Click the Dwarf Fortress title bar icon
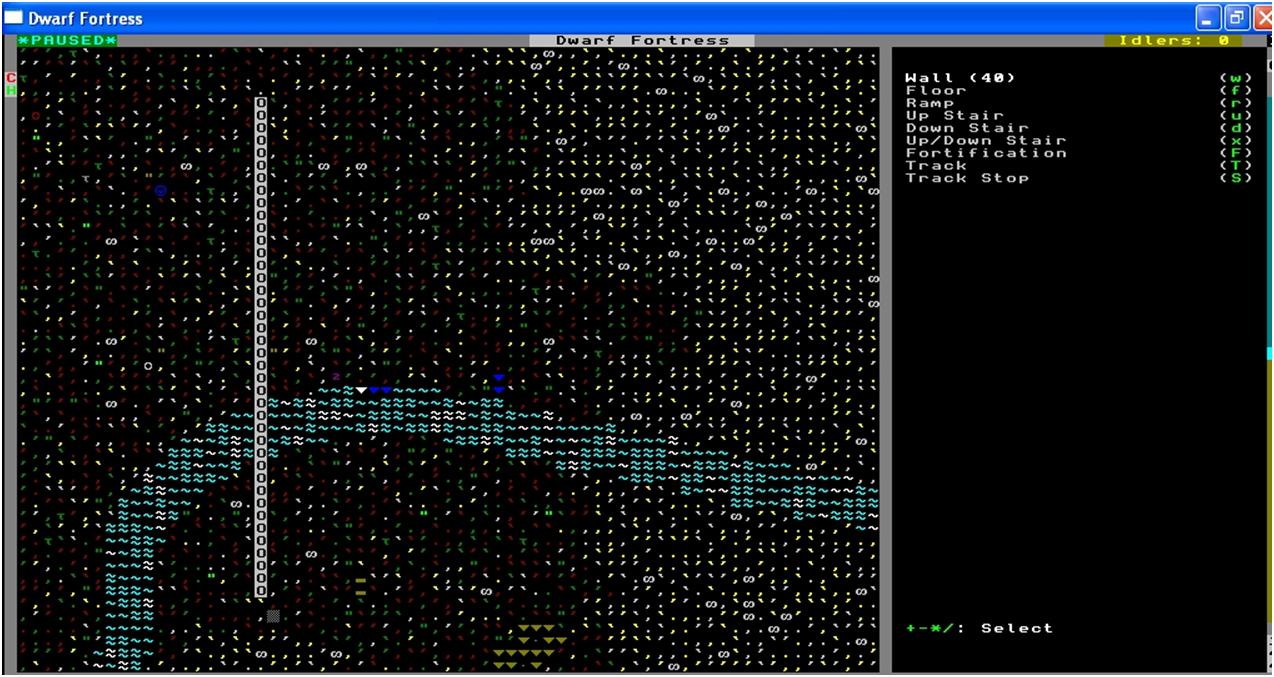Viewport: 1274px width, 677px height. tap(14, 18)
